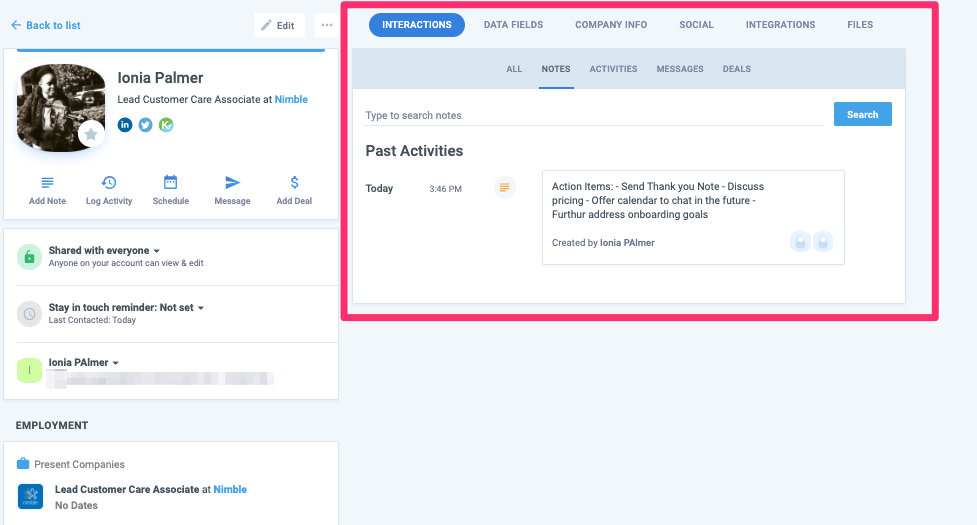Click the Add Deal dollar icon
The height and width of the screenshot is (525, 977).
[294, 183]
